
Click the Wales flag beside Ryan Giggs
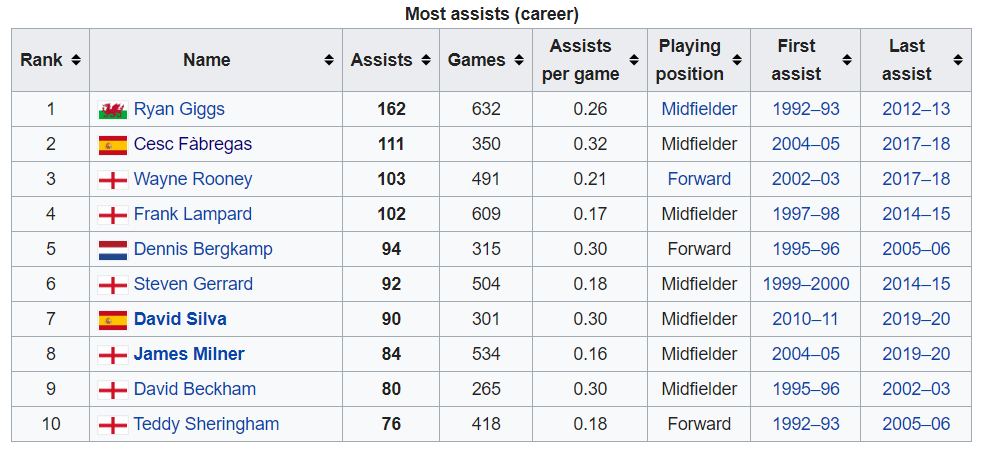click(x=112, y=110)
